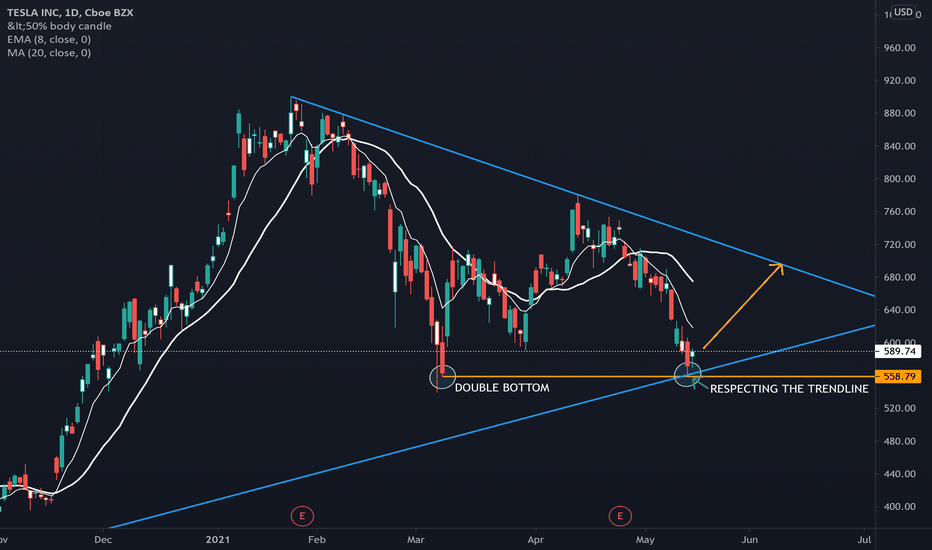Open the USD currency selector
The image size is (932, 550).
coord(903,12)
